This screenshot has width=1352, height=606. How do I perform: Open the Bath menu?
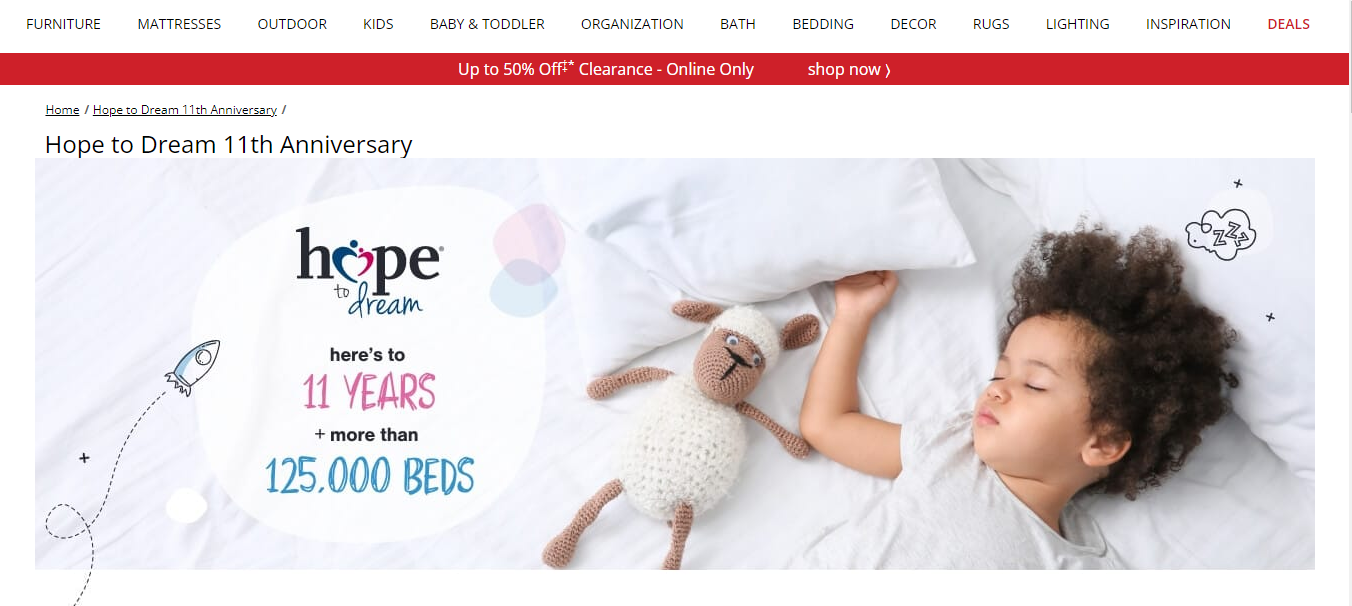tap(738, 24)
